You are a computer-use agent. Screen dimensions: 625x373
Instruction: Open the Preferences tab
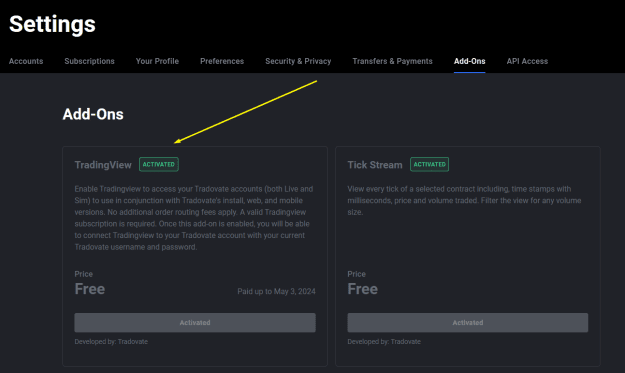[222, 61]
